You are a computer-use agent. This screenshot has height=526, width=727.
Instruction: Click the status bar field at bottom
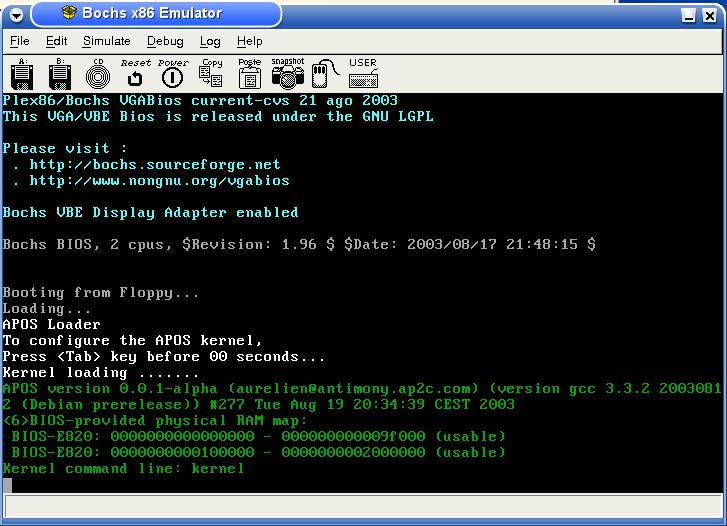click(363, 506)
